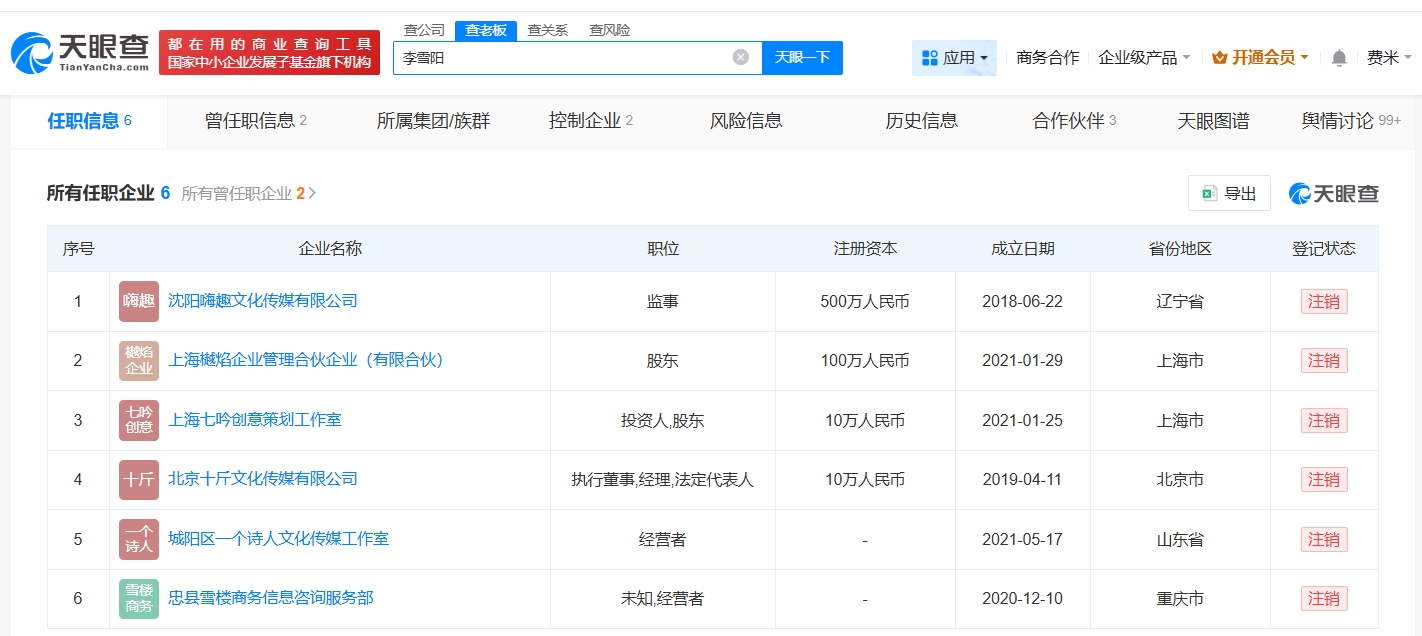Open the 费米 user account menu

(x=1387, y=58)
